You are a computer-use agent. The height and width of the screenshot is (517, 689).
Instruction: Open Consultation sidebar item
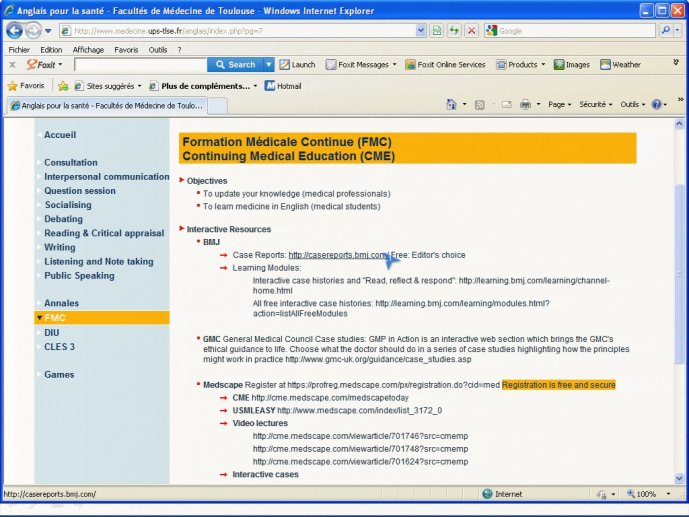[71, 163]
